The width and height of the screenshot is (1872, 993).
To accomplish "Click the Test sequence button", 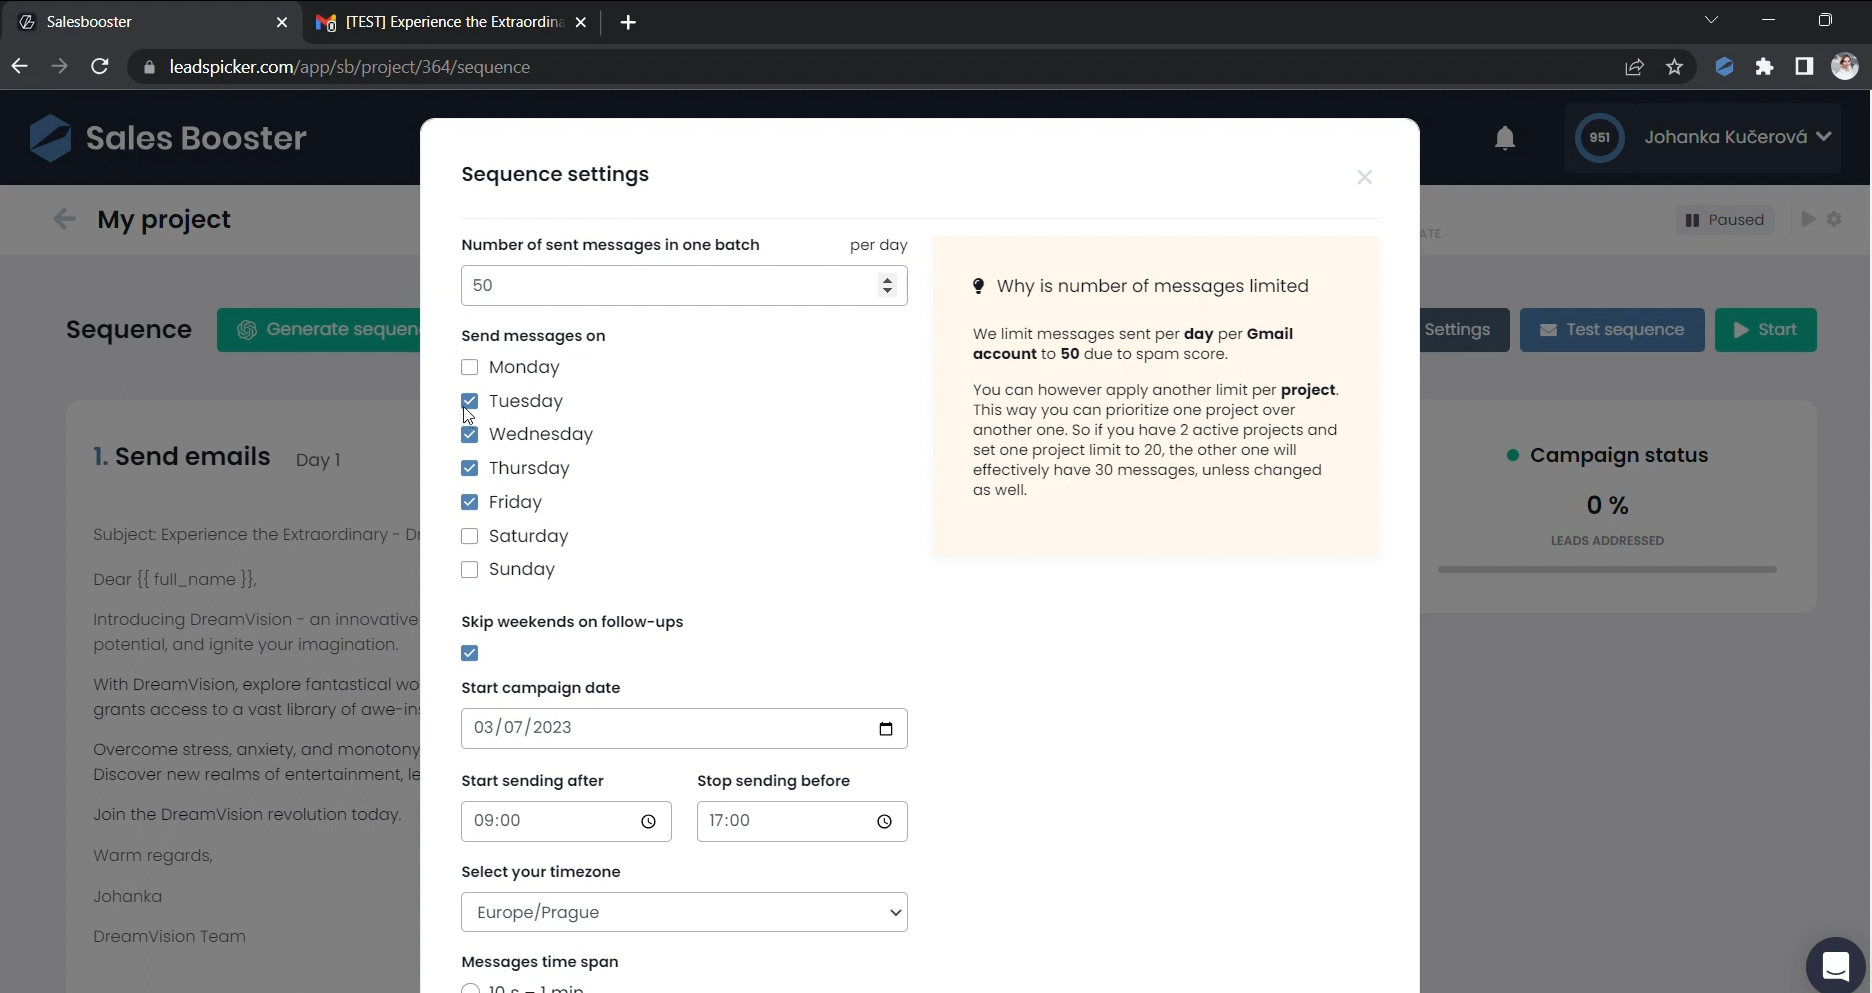I will (x=1612, y=330).
